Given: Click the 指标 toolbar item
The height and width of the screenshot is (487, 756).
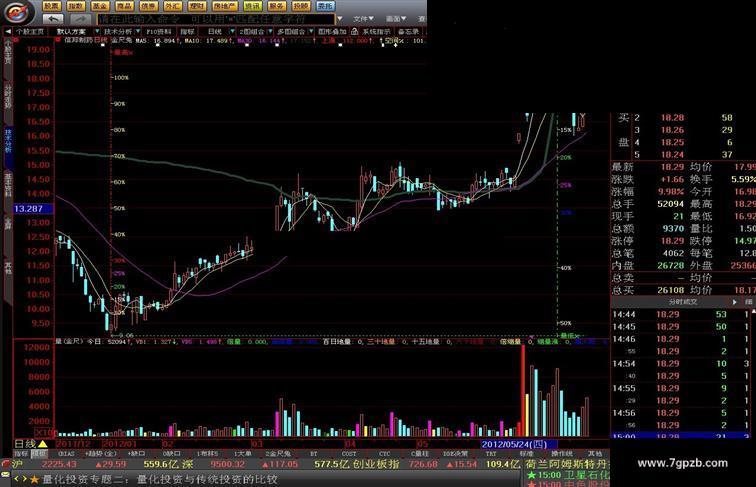Looking at the screenshot, I should (x=187, y=31).
